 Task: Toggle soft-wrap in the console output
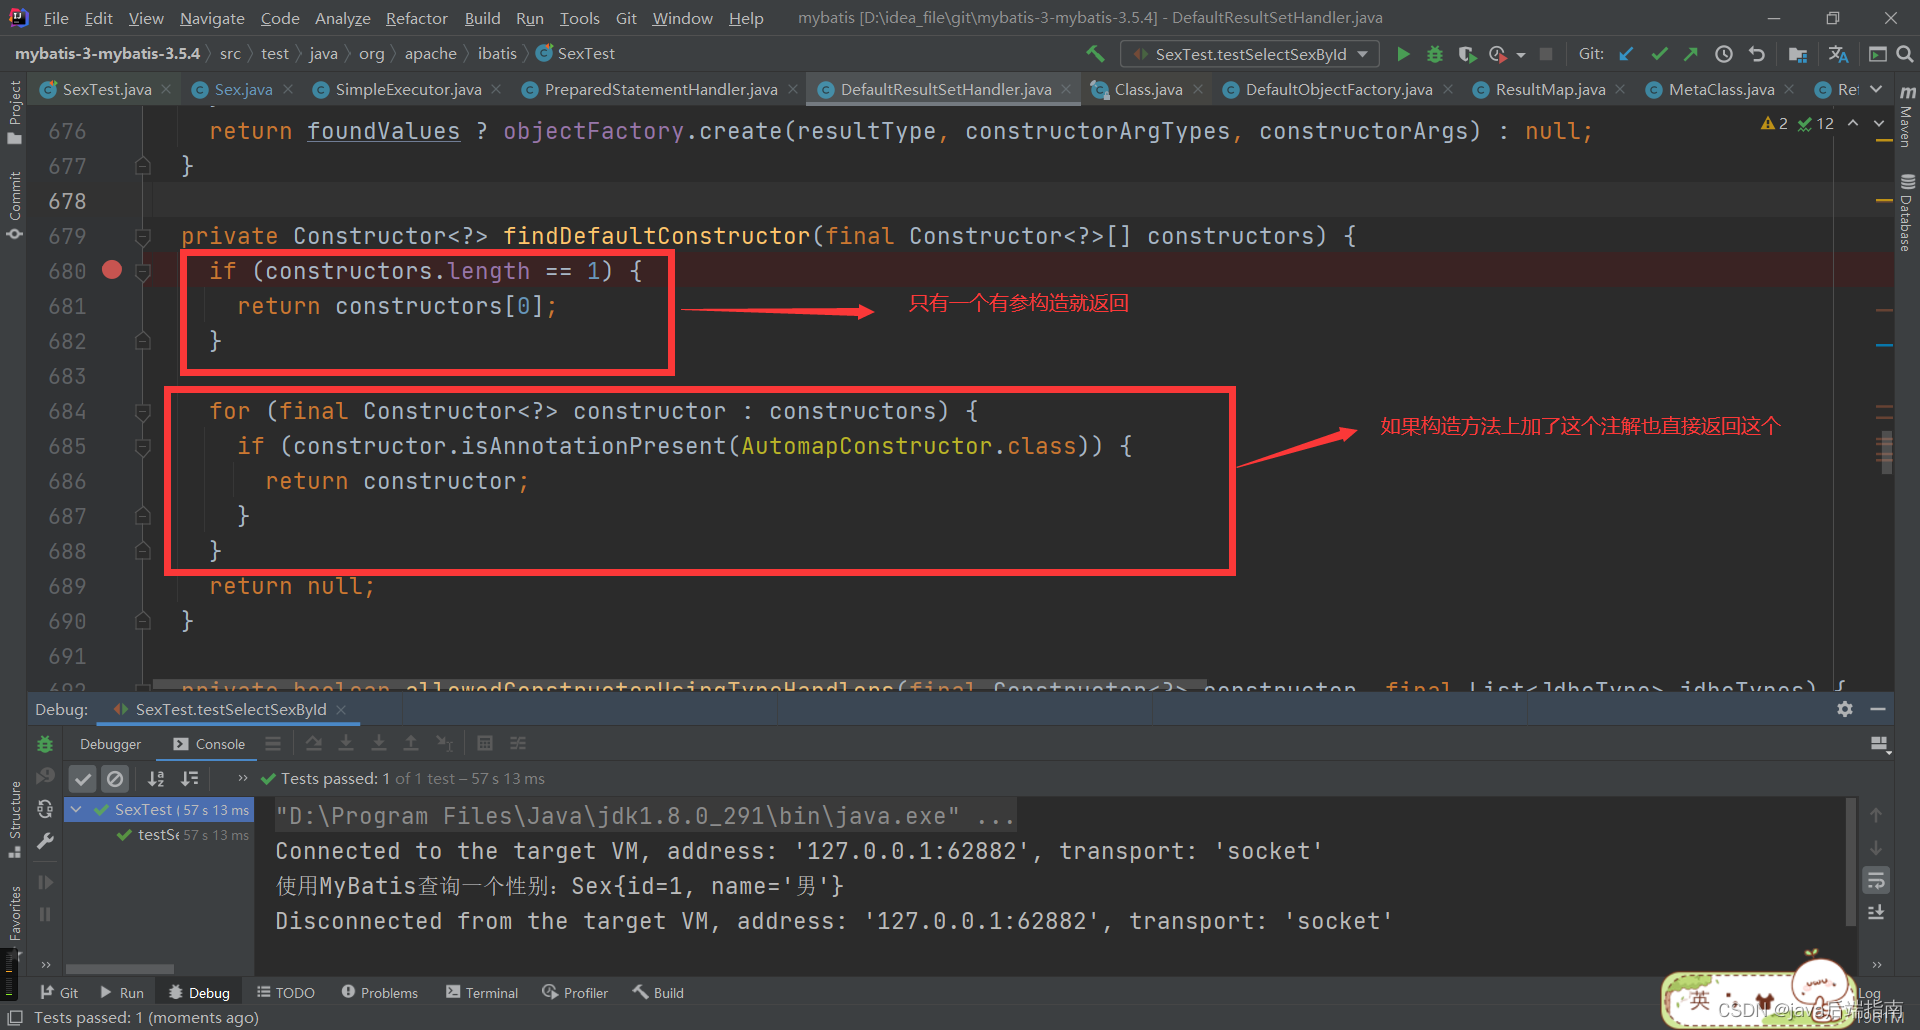pyautogui.click(x=1876, y=881)
